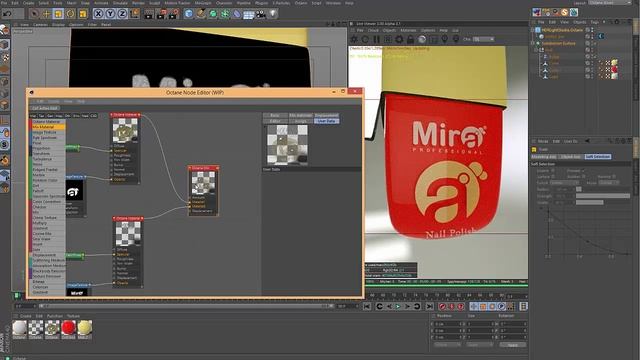Click the Position X input field
Viewport: 640px width, 360px height.
[449, 324]
